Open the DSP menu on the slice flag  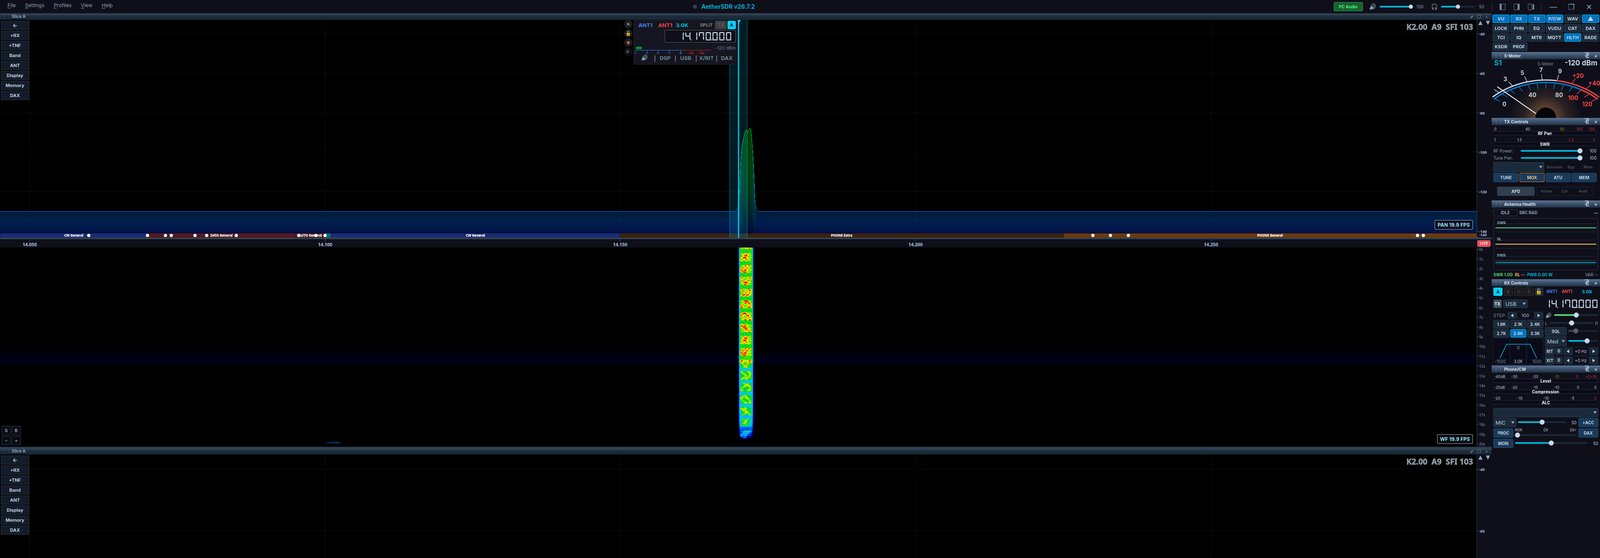point(665,58)
